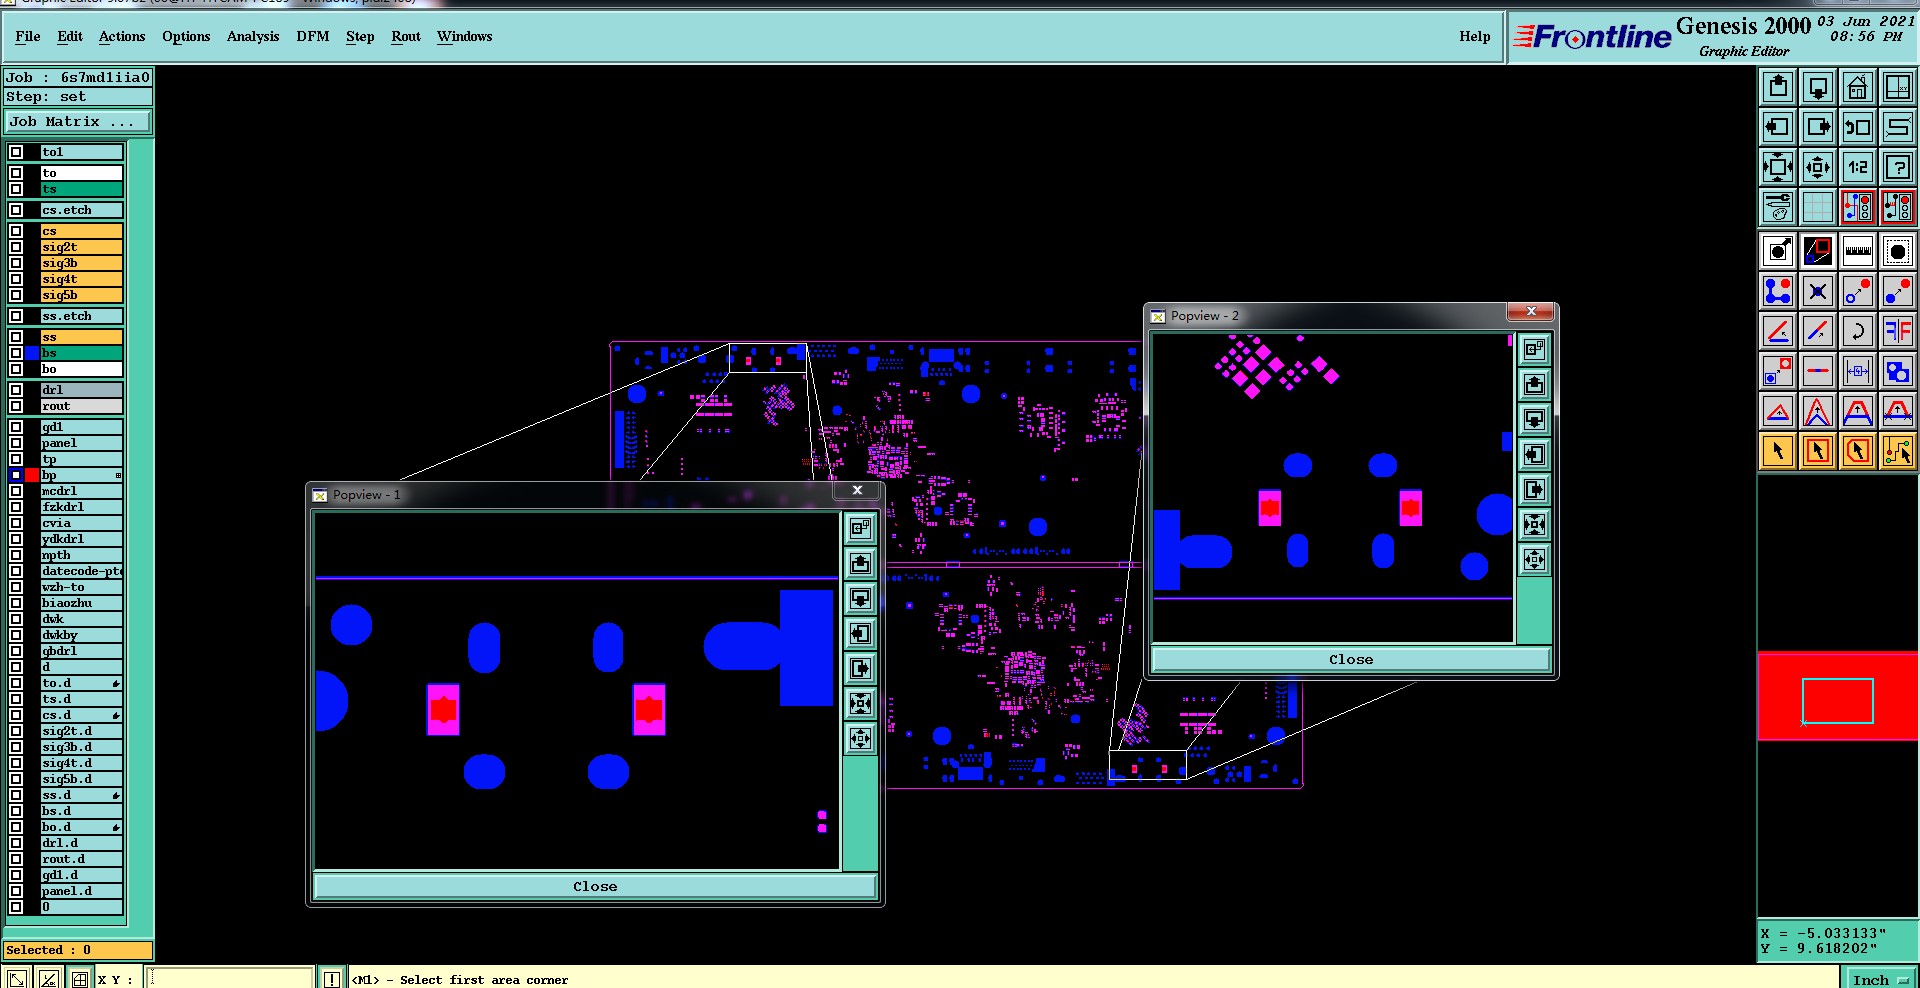Click the Home view icon
Screen dimensions: 1920x988
[1857, 87]
